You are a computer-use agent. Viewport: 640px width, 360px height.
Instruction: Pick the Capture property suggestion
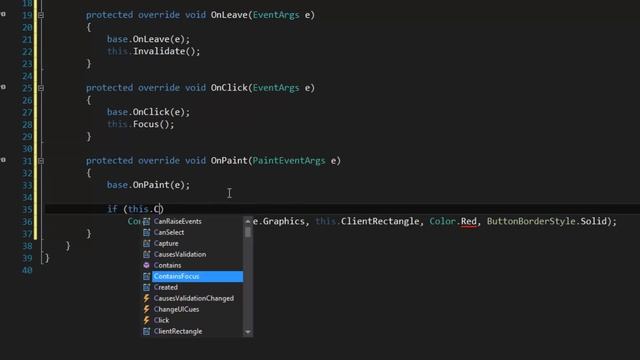(x=166, y=243)
